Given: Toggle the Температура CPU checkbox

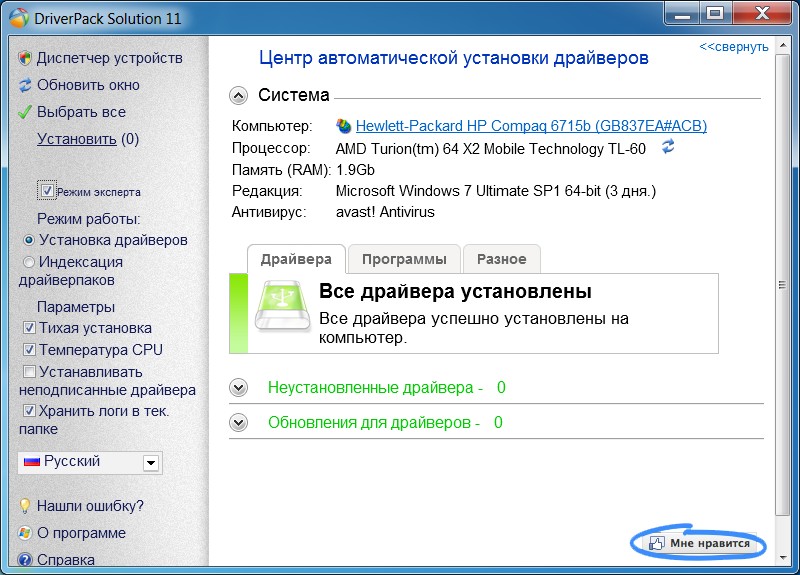Looking at the screenshot, I should pyautogui.click(x=29, y=350).
